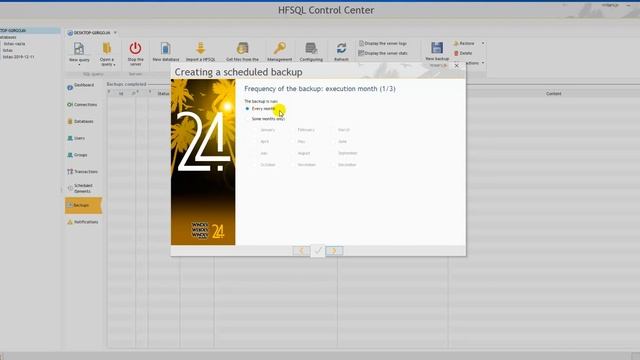Expand the Open a query dropdown arrow
This screenshot has height=360, width=640.
coord(114,65)
